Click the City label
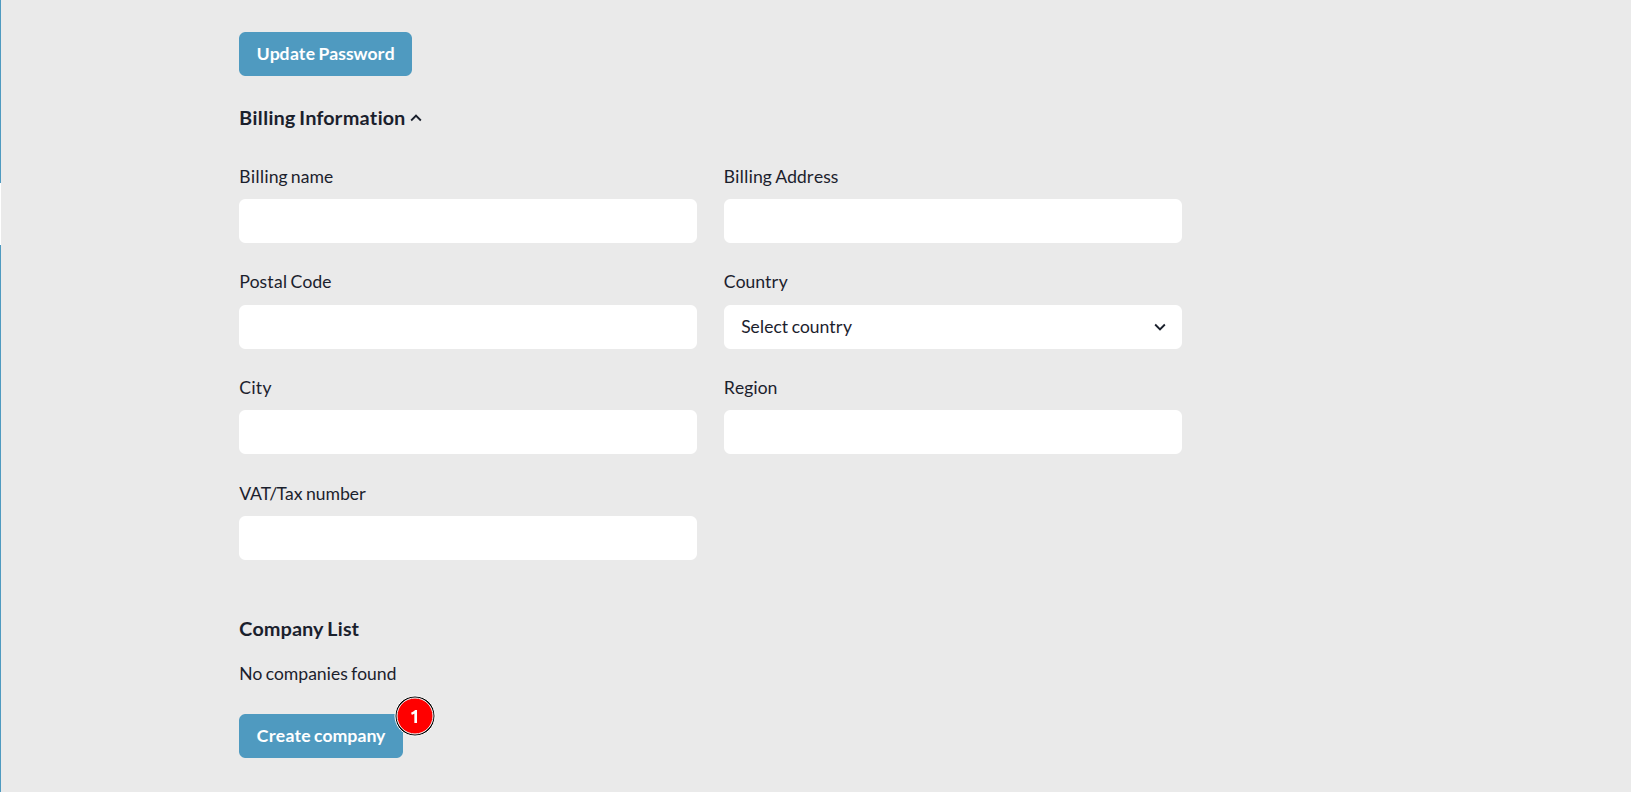Screen dimensions: 1631x792 pyautogui.click(x=255, y=388)
